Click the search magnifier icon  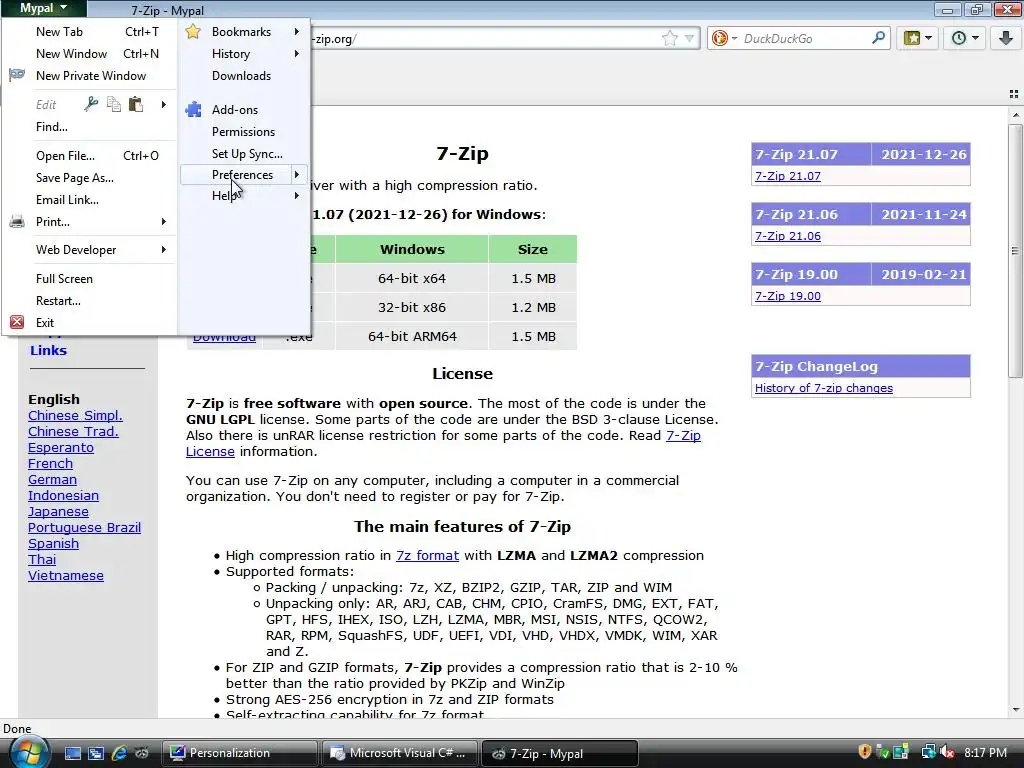click(878, 38)
